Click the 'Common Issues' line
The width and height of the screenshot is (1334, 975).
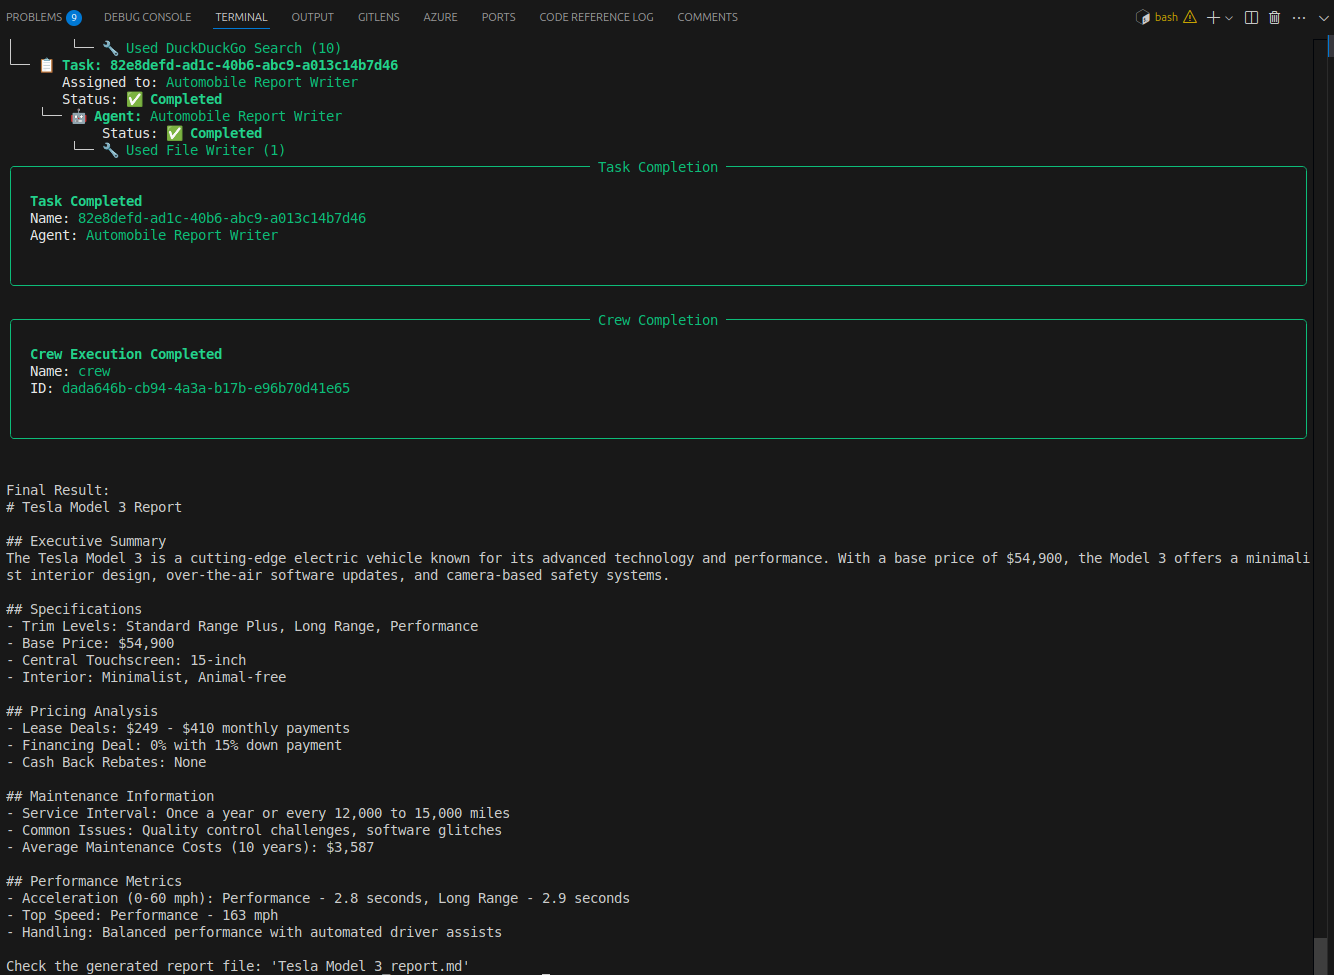254,830
